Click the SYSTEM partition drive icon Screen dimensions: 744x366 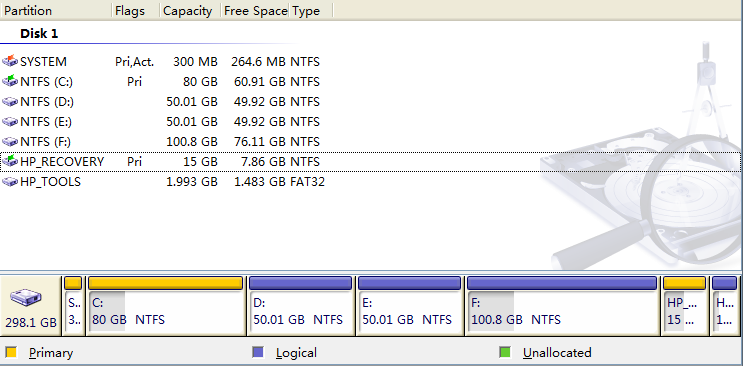[10, 61]
